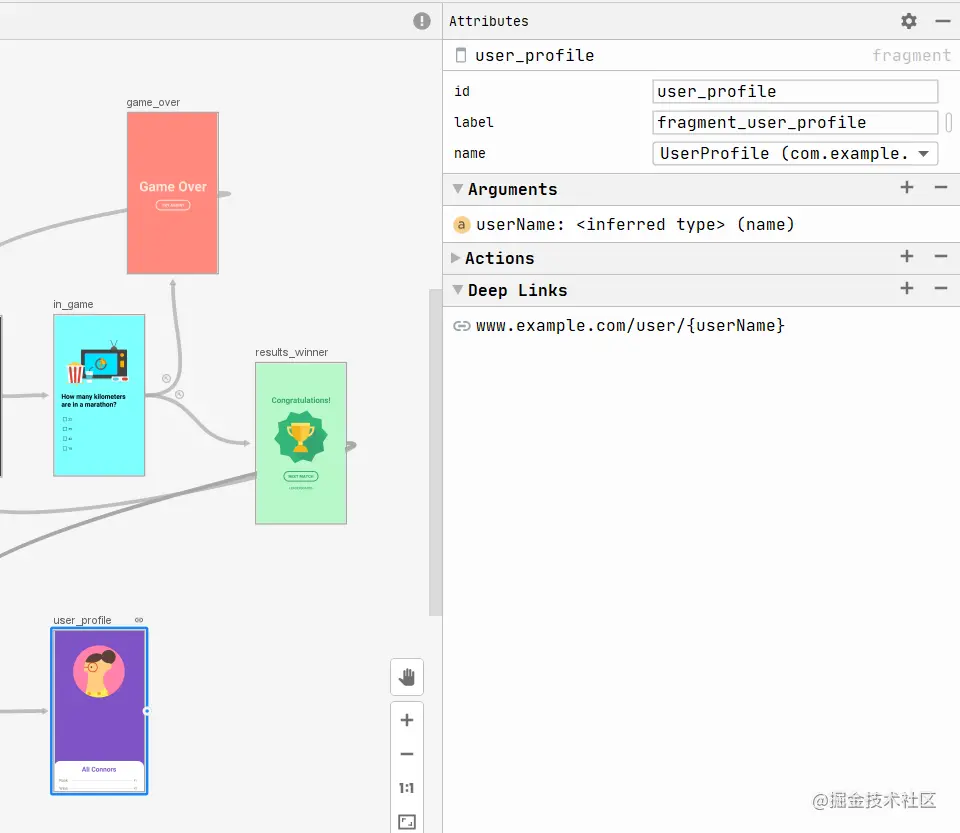Viewport: 960px width, 833px height.
Task: Remove deep link using the minus
Action: click(941, 288)
